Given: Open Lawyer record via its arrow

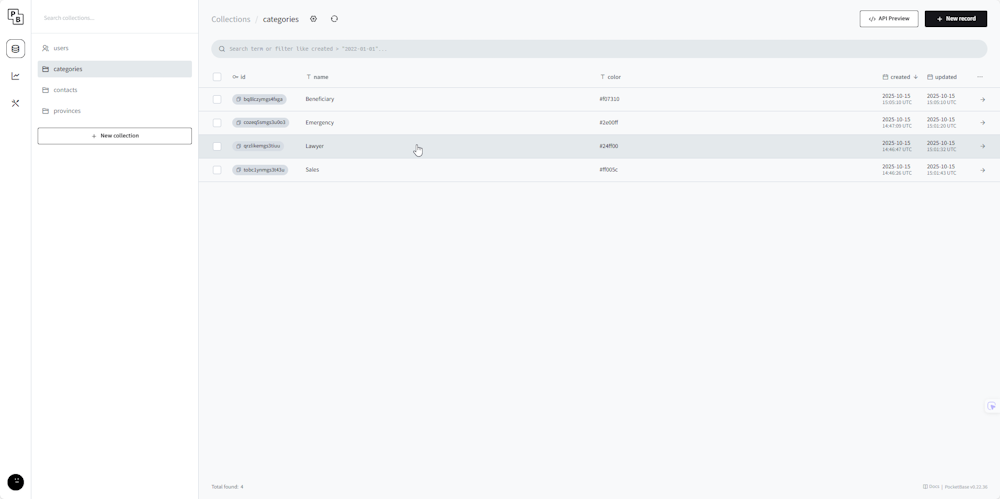Looking at the screenshot, I should (x=982, y=146).
